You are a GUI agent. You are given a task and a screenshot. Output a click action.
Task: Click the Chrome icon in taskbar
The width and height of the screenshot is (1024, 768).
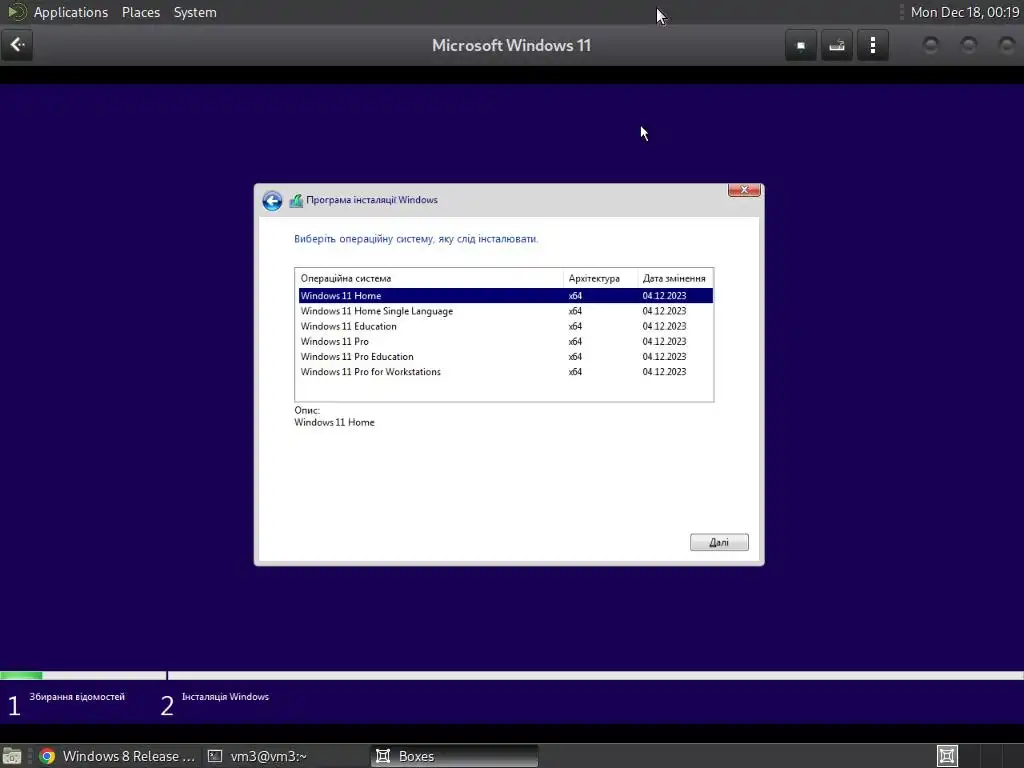47,756
